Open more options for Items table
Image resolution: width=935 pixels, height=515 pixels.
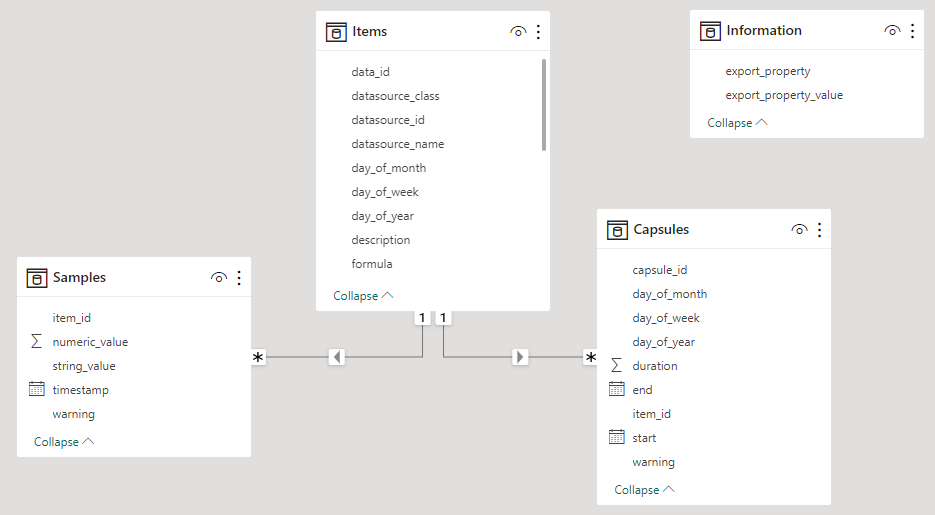click(538, 32)
